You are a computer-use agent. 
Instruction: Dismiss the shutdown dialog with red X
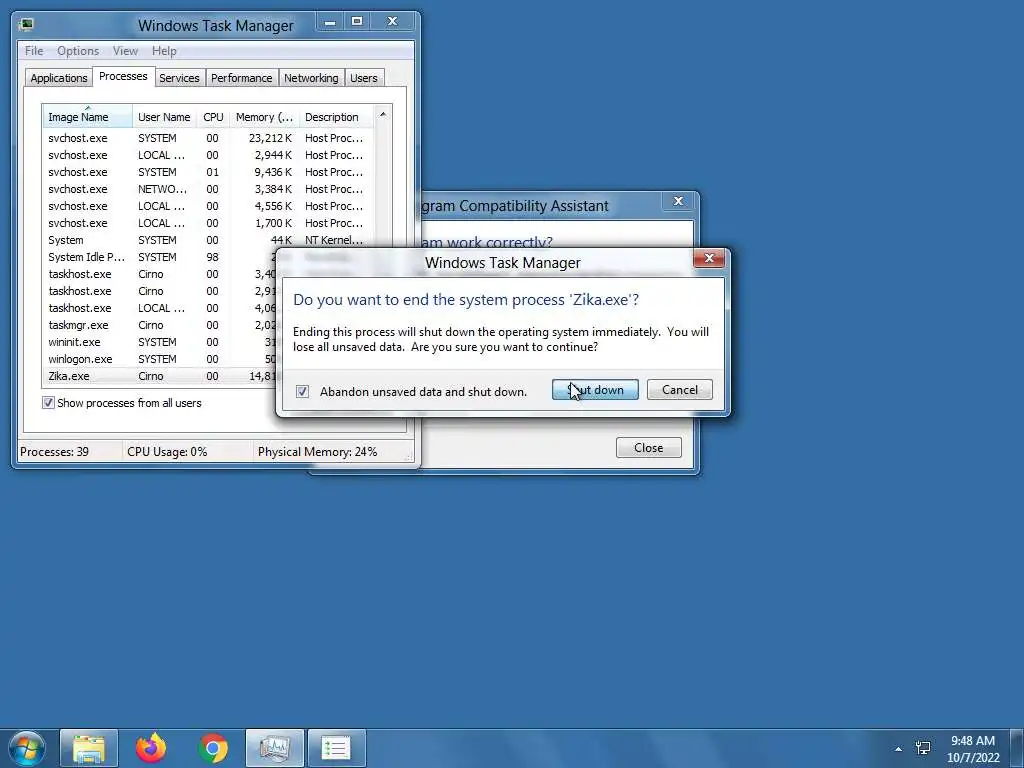pos(709,259)
